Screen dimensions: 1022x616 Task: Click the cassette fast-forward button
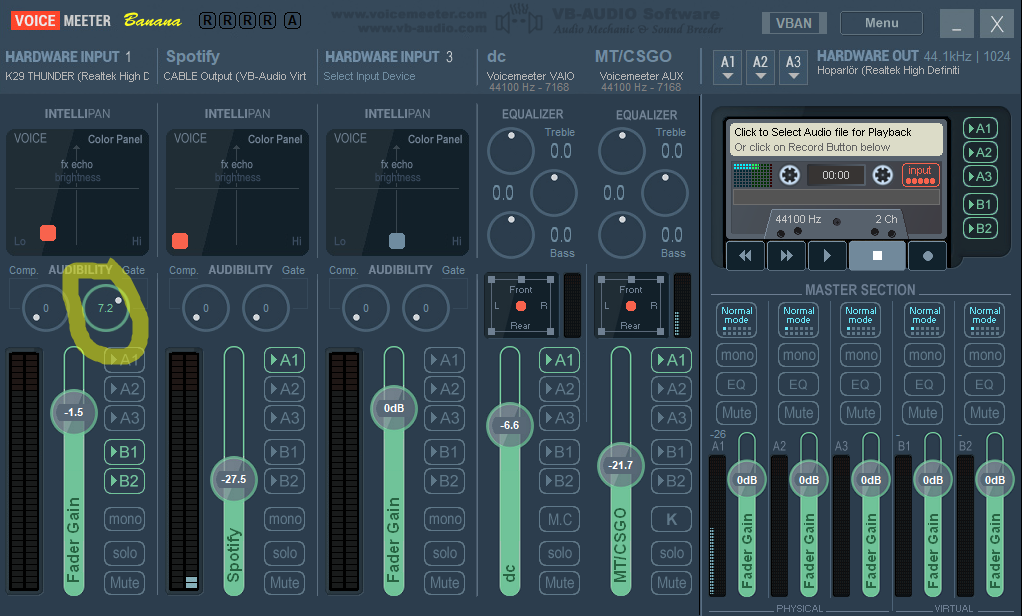(786, 256)
